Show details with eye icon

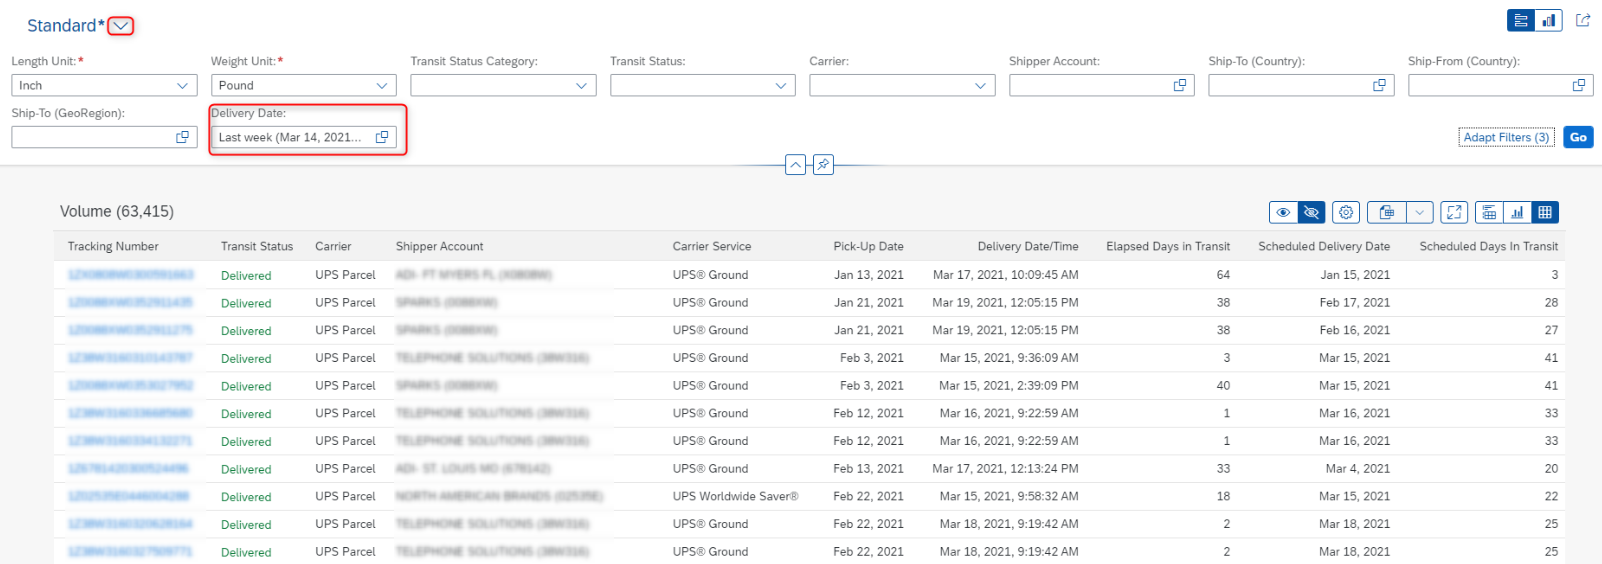1283,212
